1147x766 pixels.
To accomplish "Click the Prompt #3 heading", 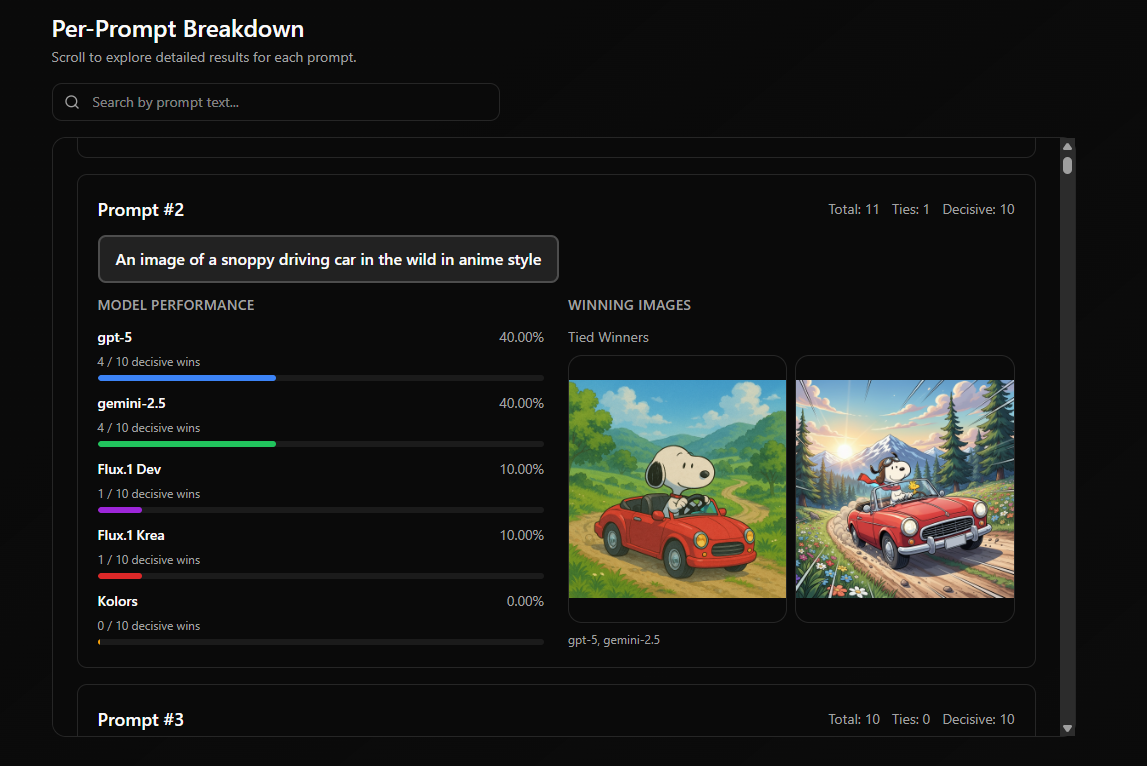I will 141,719.
